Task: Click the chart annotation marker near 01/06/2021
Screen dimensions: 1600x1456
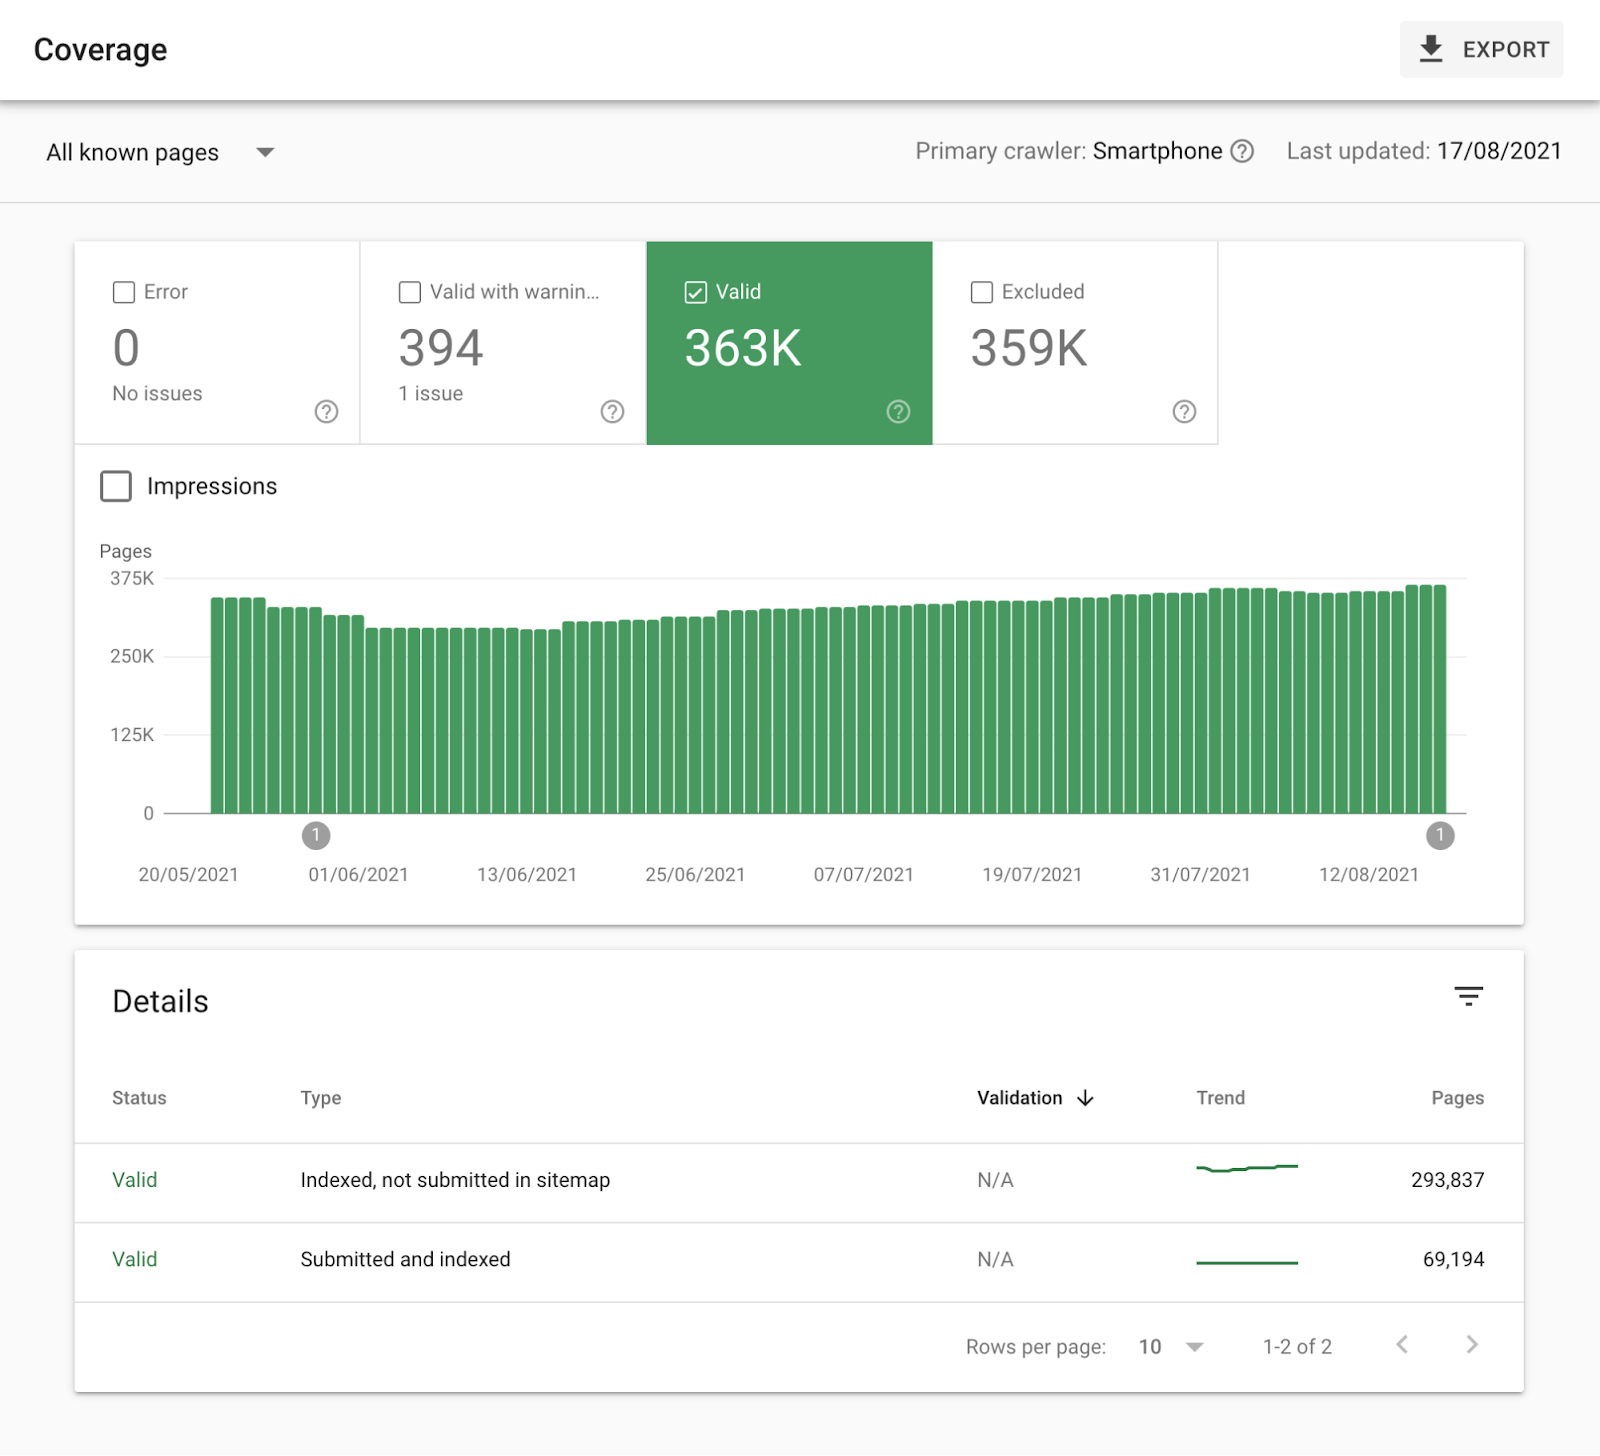Action: 316,835
